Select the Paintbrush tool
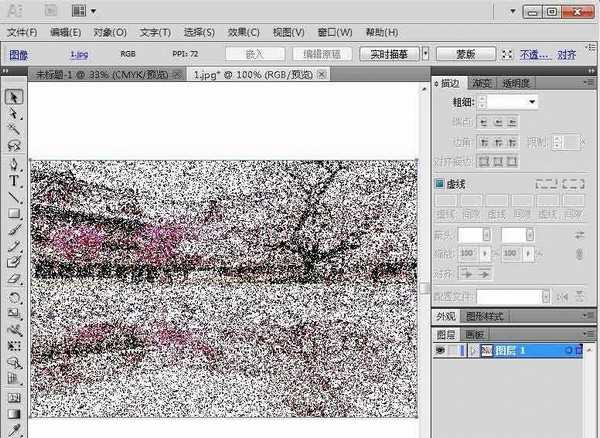 (x=15, y=230)
